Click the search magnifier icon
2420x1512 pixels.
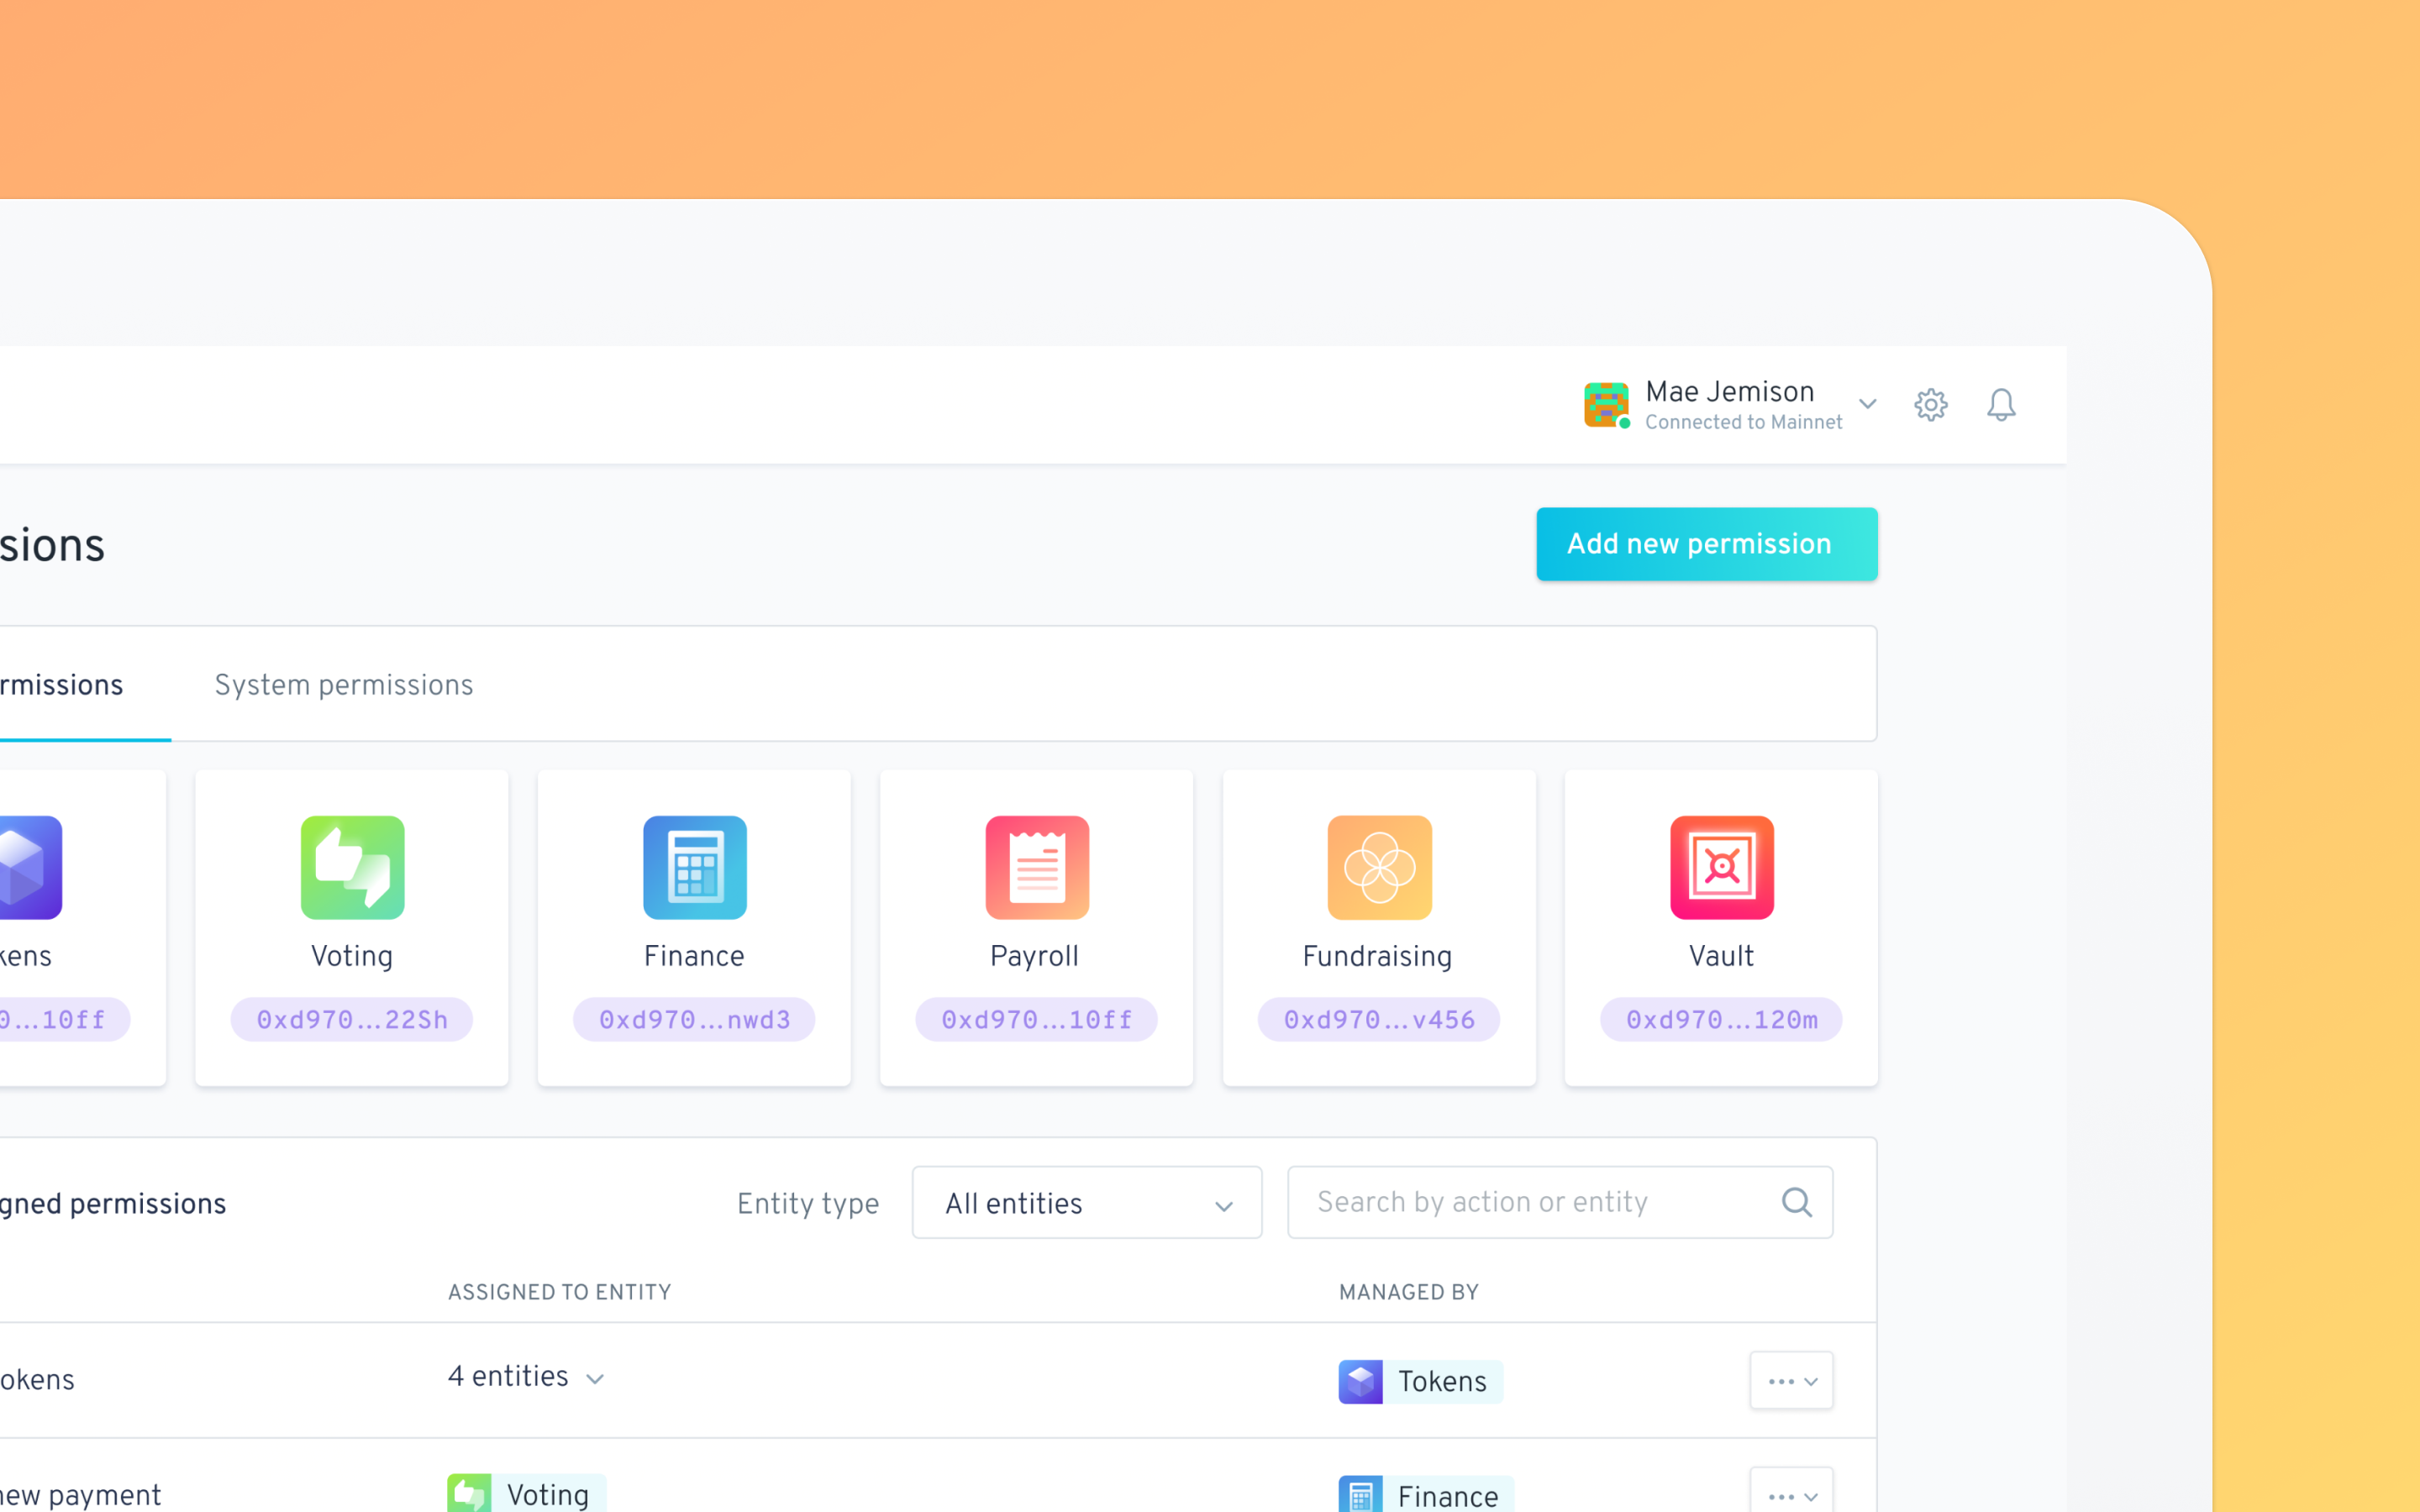(x=1796, y=1202)
